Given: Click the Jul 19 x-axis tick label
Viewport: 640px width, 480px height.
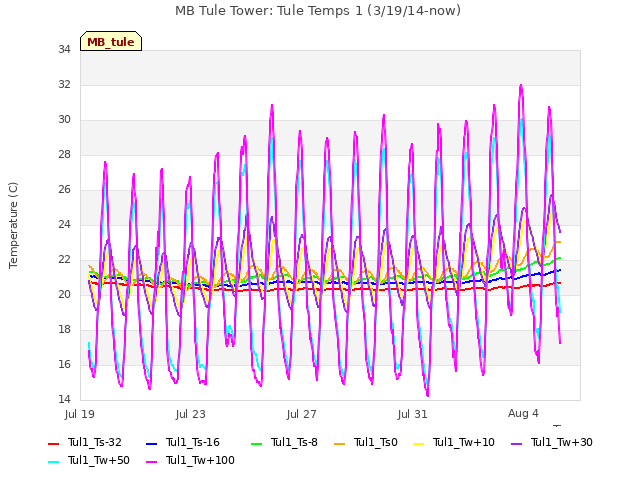Looking at the screenshot, I should tap(80, 414).
